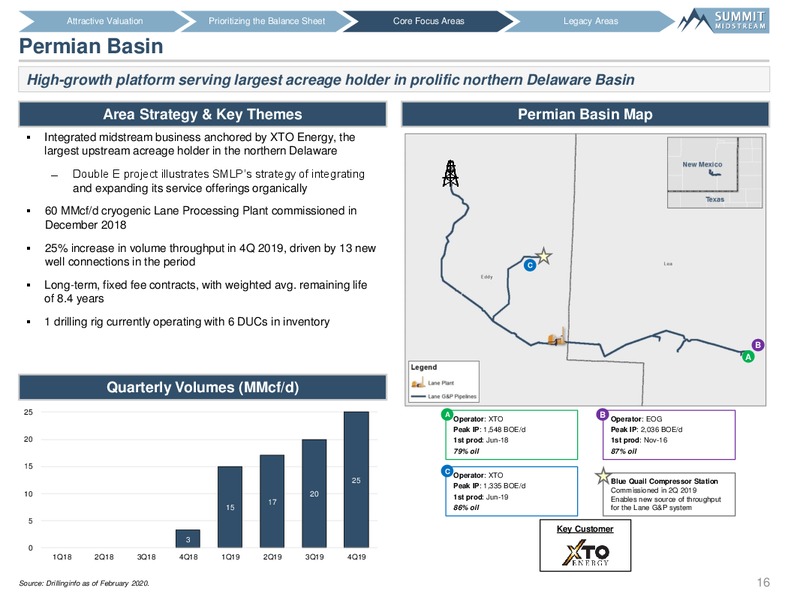Viewport: 788px width, 600px height.
Task: Click the High-growth platform subtitle text
Action: [331, 80]
